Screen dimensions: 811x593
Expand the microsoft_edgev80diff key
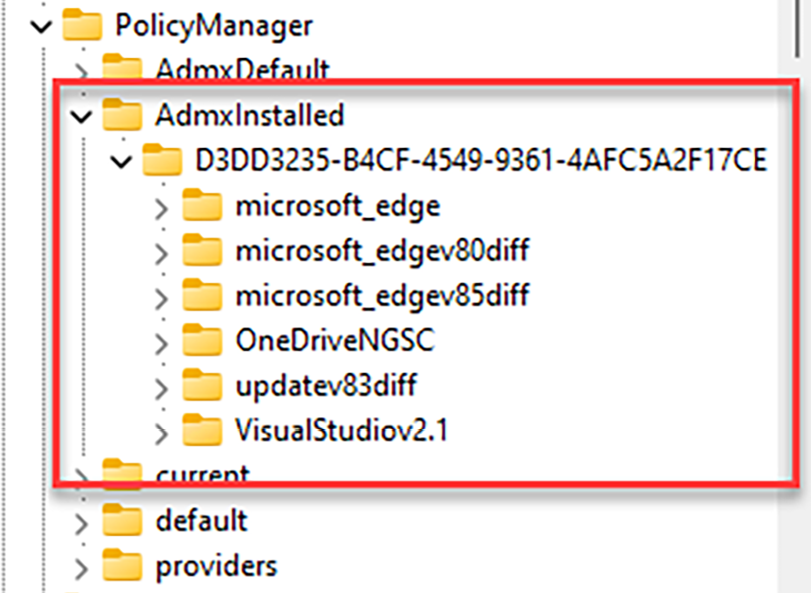pyautogui.click(x=163, y=252)
